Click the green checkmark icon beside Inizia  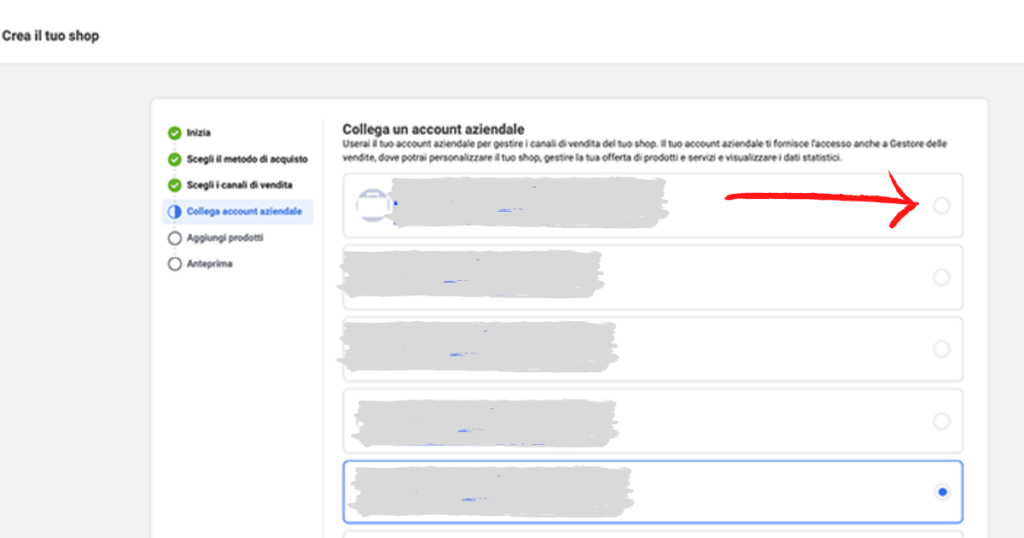coord(174,133)
